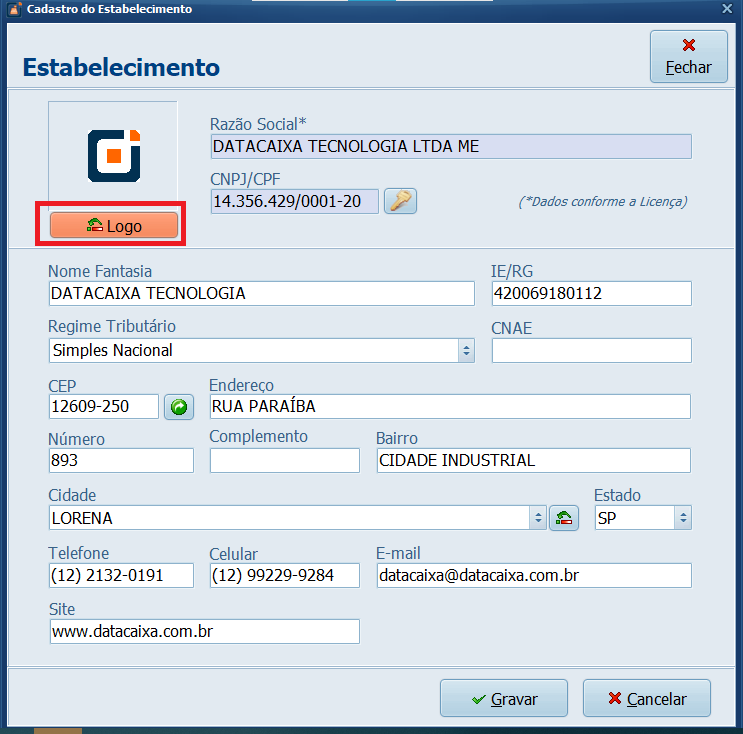
Task: Save the form with Gravar
Action: click(504, 698)
